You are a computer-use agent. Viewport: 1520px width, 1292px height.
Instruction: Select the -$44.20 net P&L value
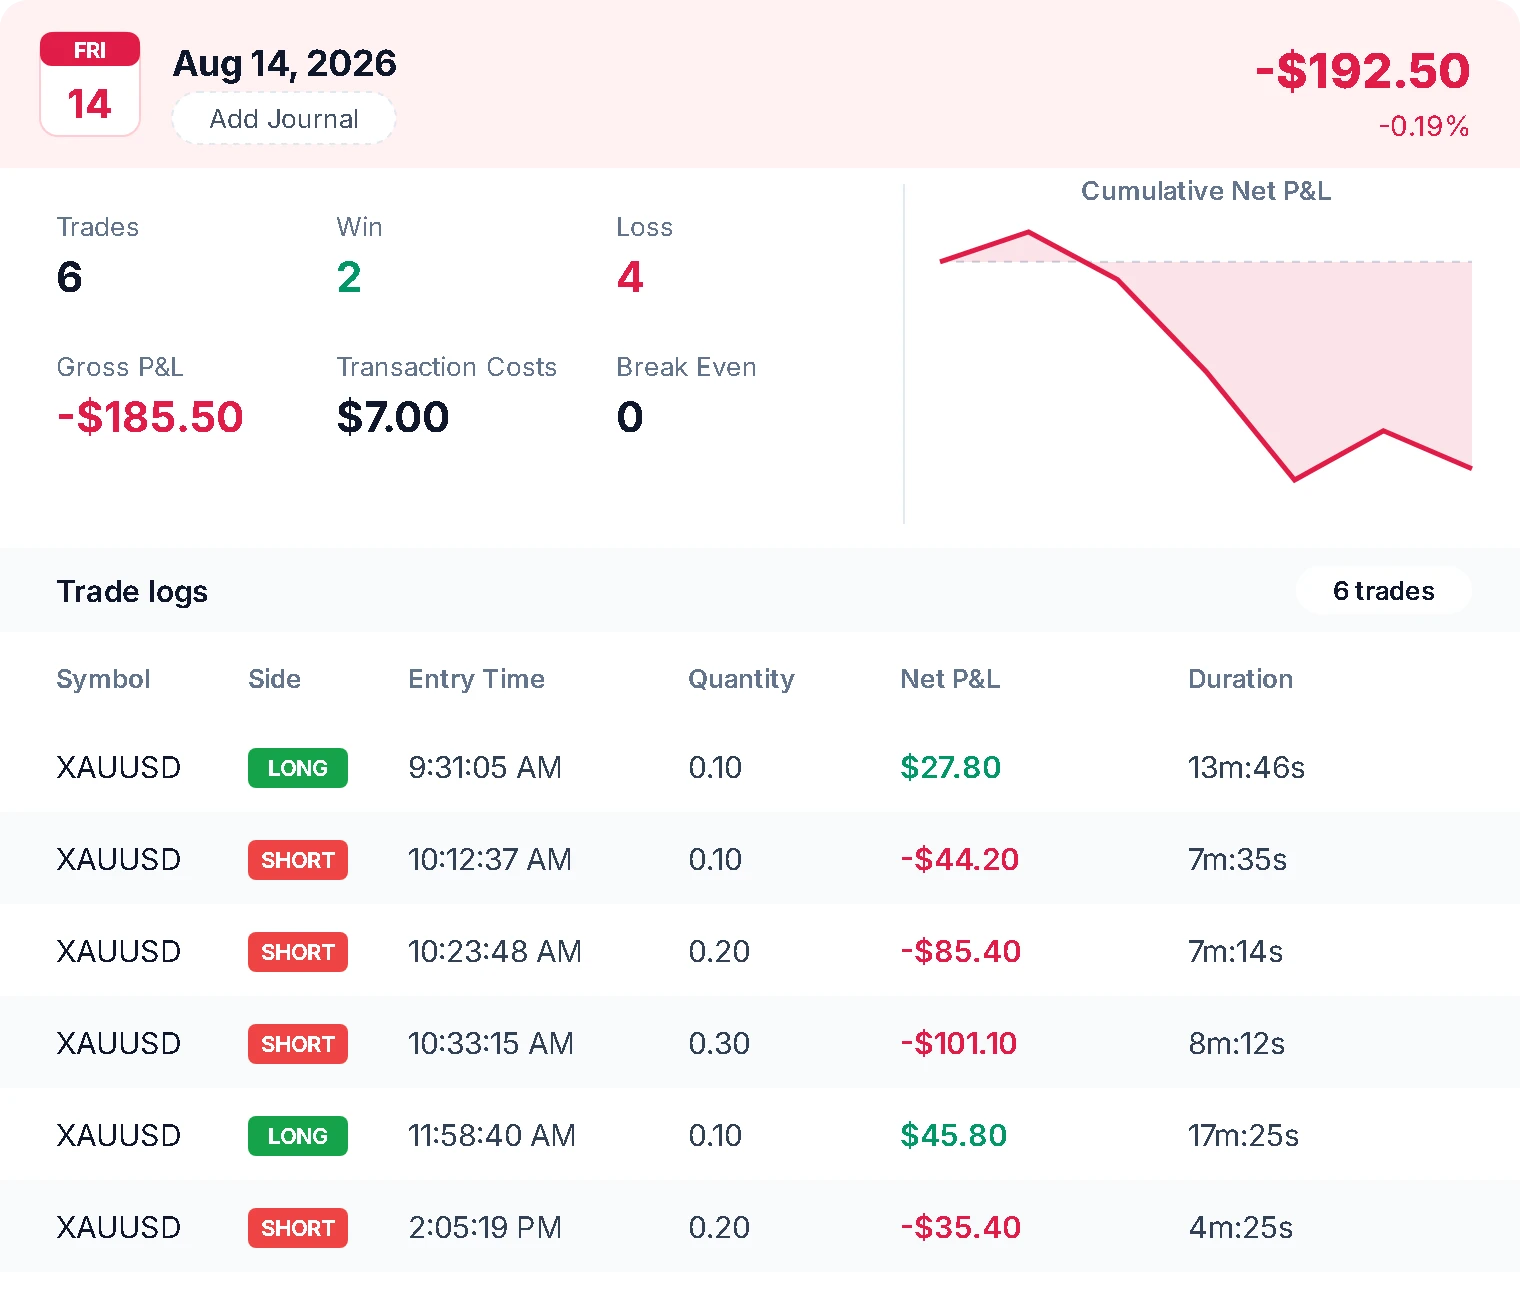point(959,859)
